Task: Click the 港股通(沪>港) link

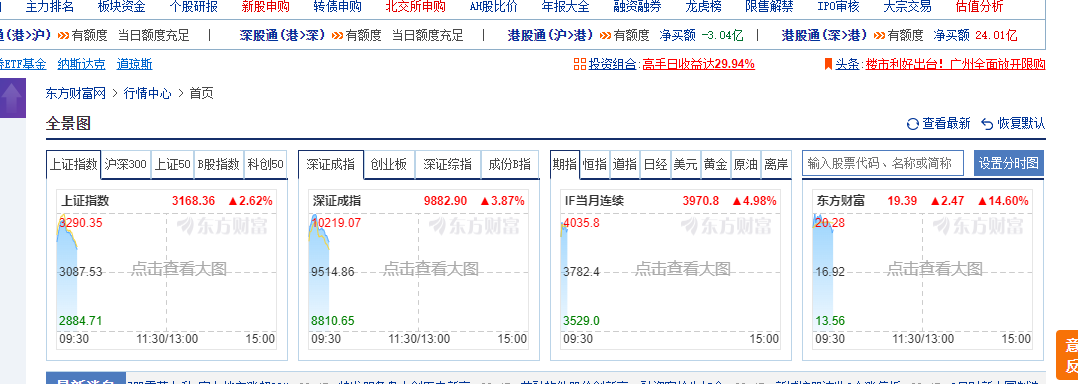Action: point(551,36)
